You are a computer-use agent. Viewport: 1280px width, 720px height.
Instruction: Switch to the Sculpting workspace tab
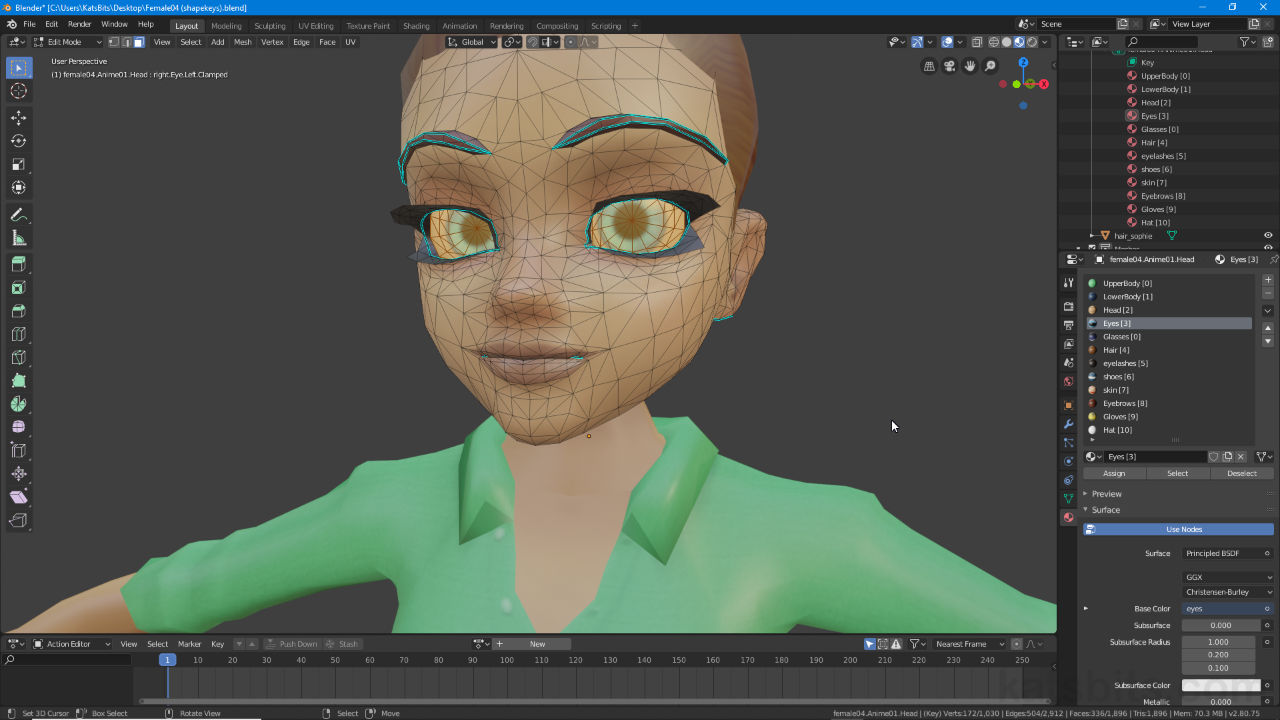[270, 26]
